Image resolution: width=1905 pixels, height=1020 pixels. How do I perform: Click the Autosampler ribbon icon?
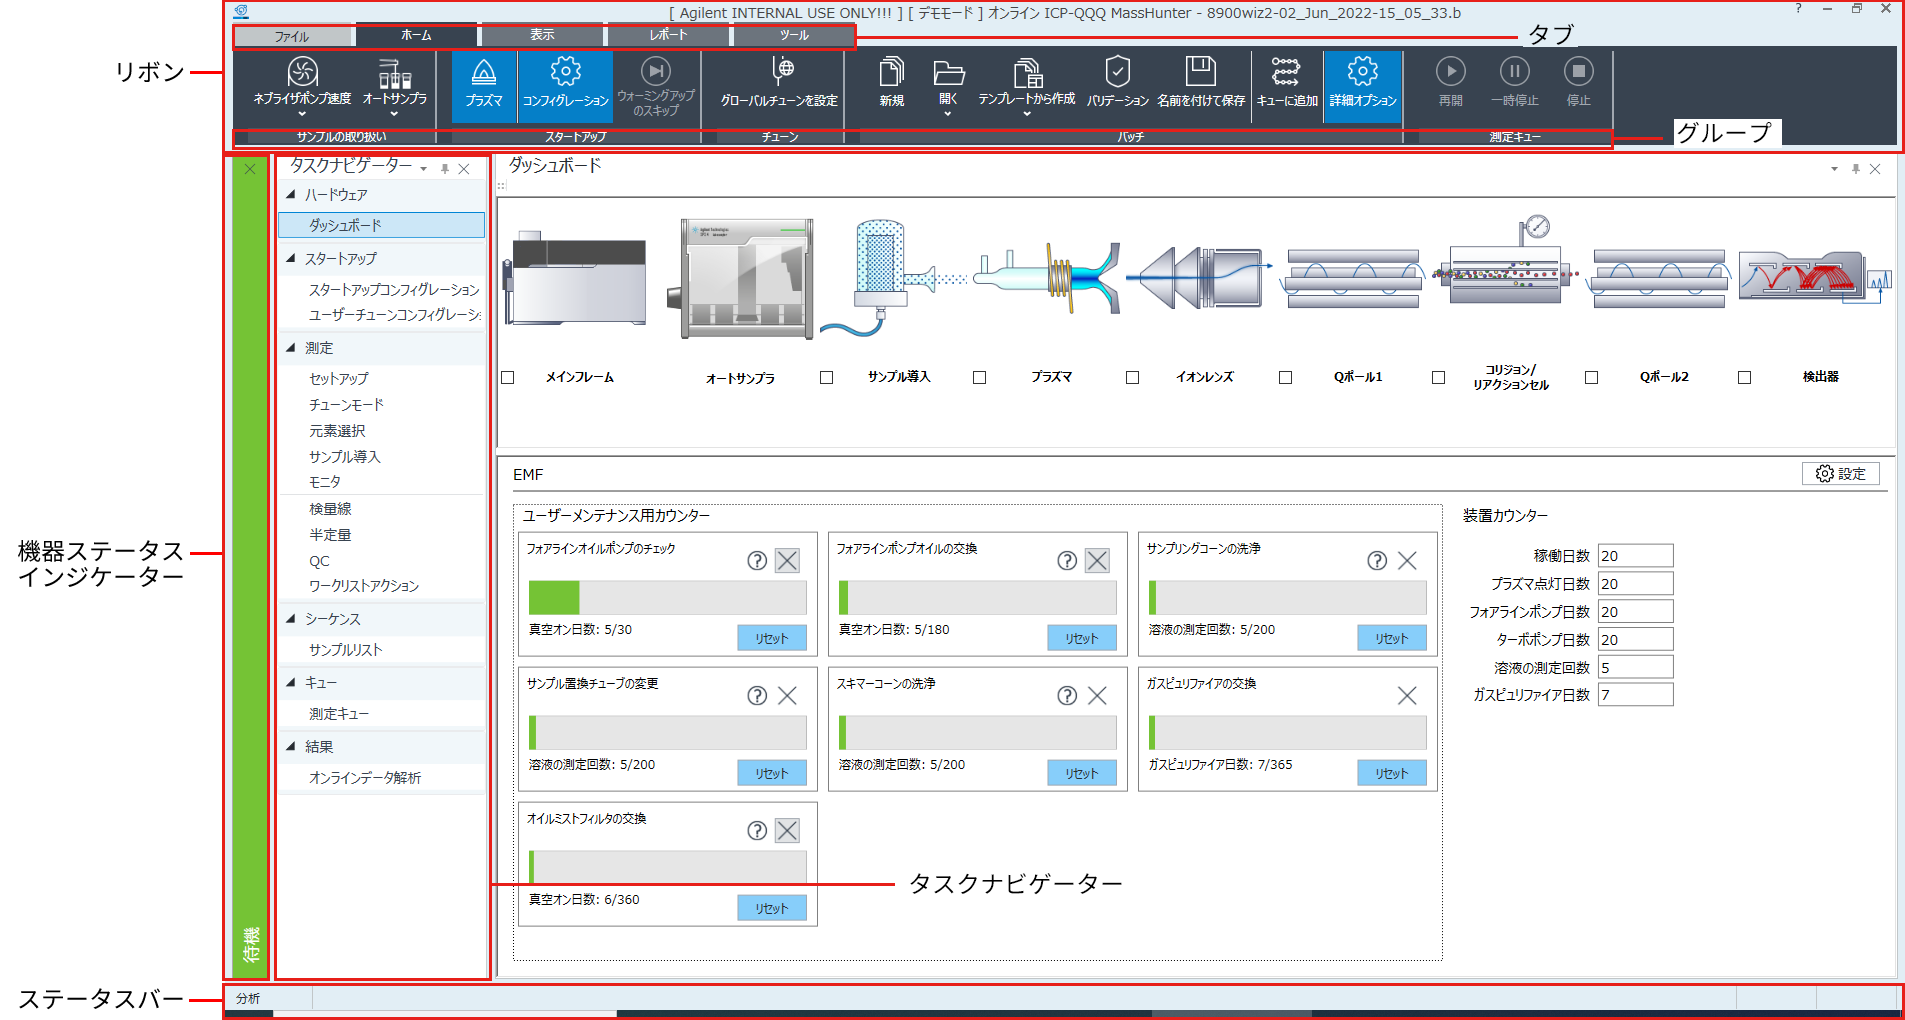pos(394,73)
